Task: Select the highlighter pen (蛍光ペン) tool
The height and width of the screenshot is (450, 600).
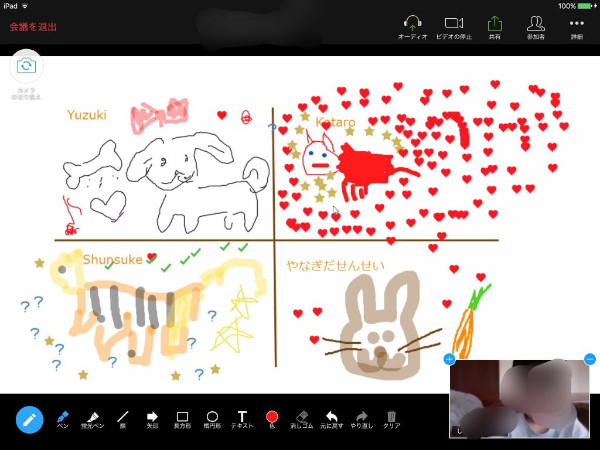Action: (x=93, y=417)
